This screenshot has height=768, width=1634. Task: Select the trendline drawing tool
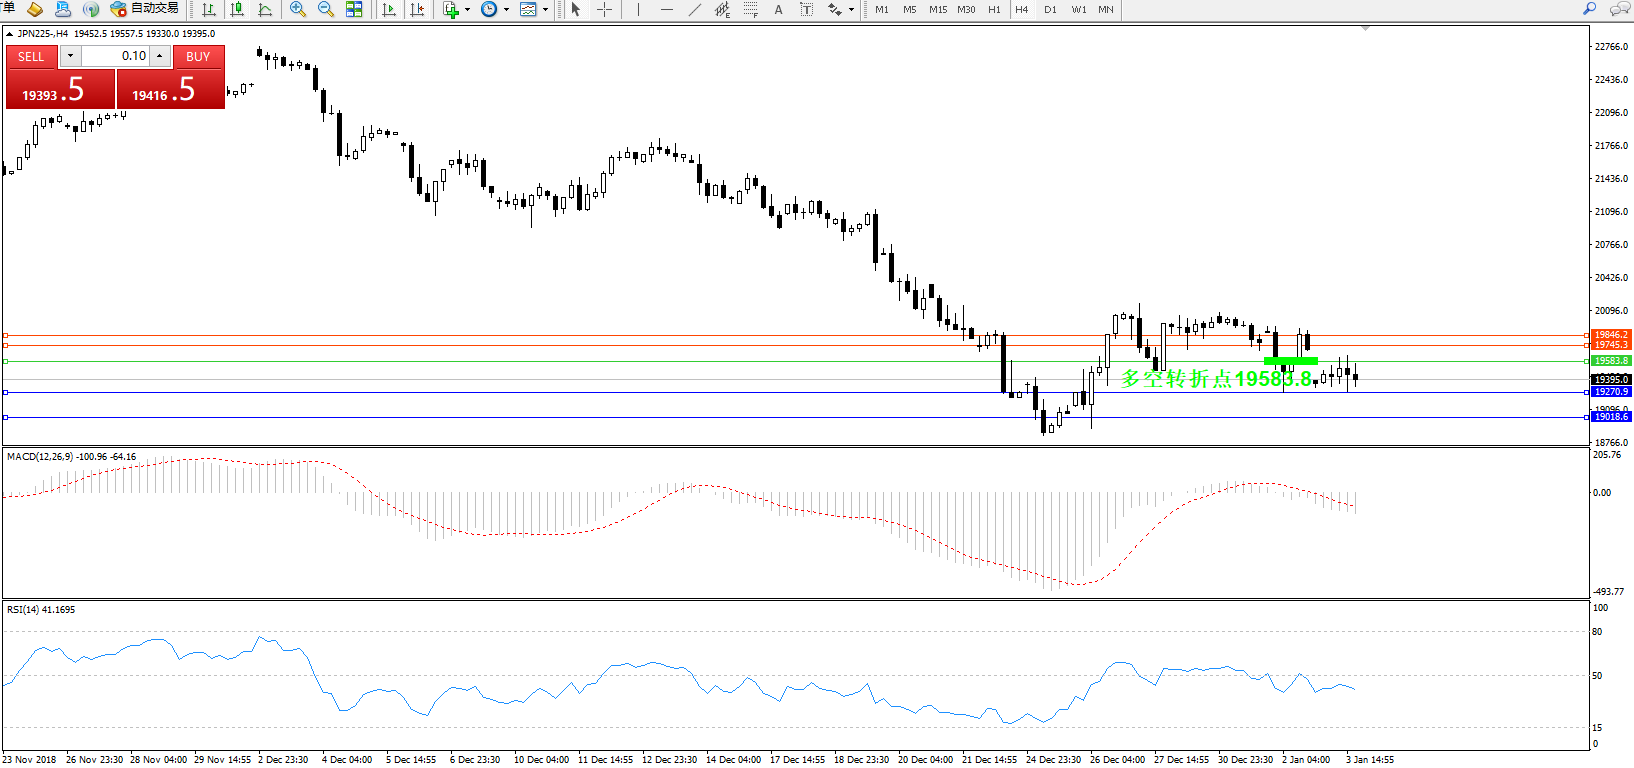point(695,9)
